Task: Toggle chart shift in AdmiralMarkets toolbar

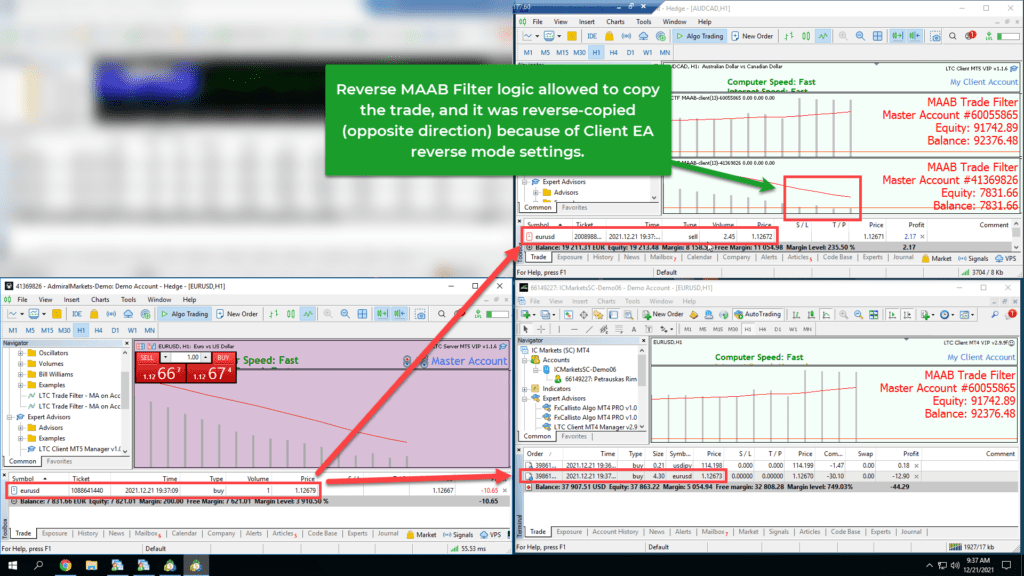Action: coord(400,314)
